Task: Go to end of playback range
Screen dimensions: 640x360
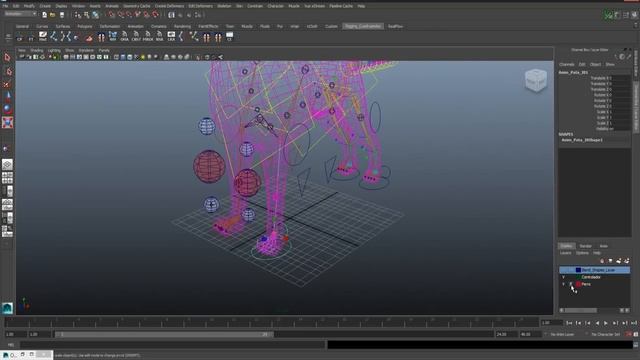Action: tap(633, 323)
